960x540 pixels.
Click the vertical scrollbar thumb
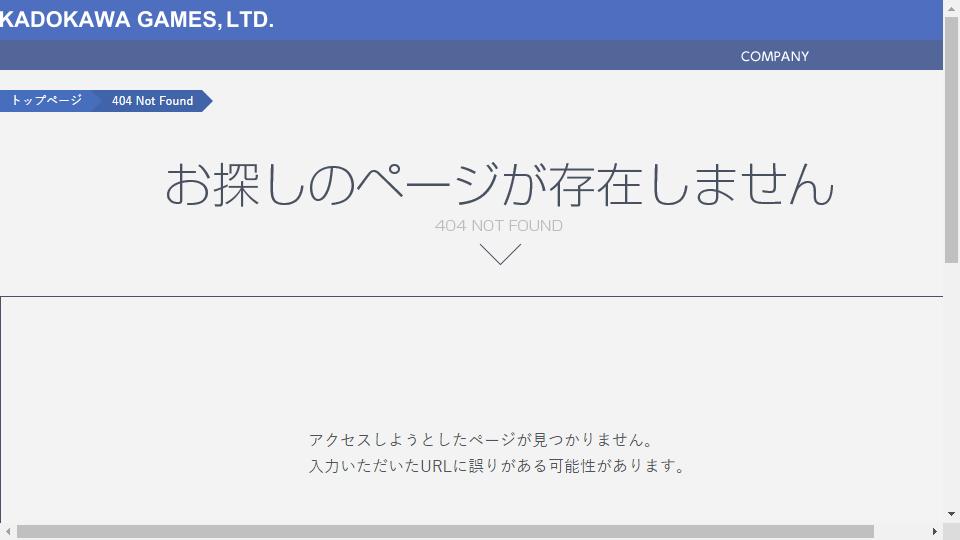point(951,140)
